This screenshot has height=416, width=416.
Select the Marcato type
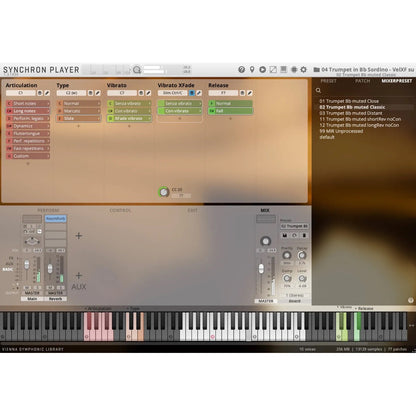pyautogui.click(x=79, y=111)
